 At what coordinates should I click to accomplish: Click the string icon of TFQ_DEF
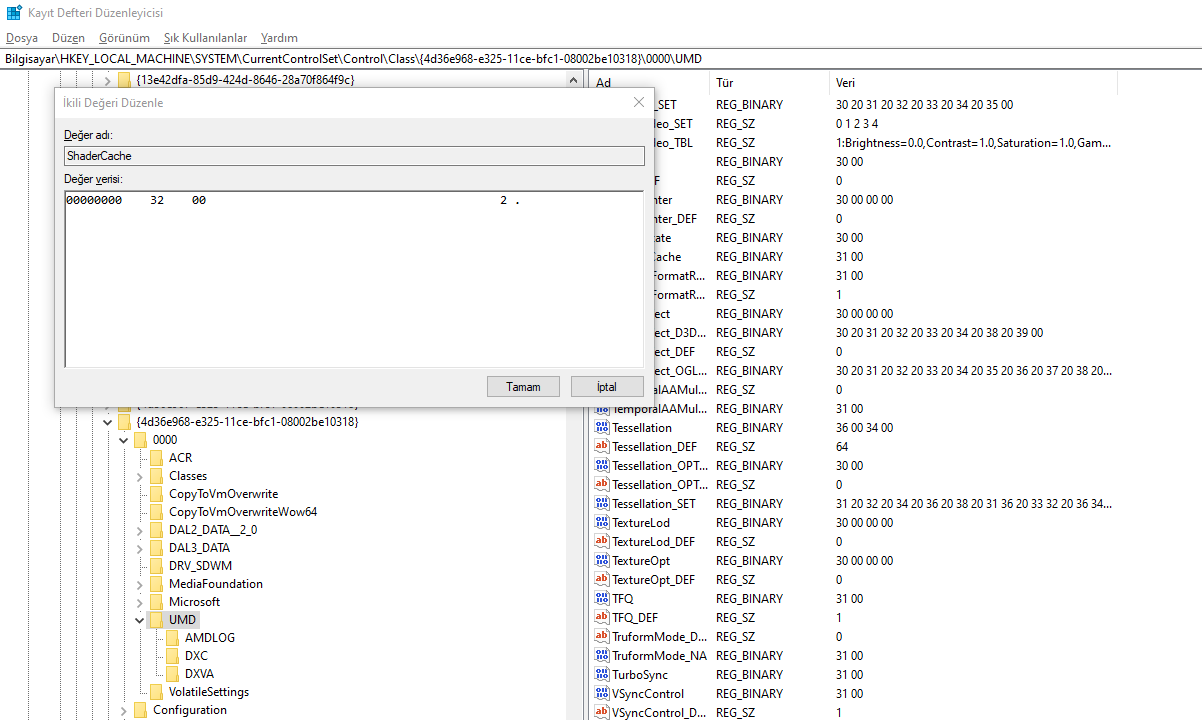pyautogui.click(x=602, y=617)
